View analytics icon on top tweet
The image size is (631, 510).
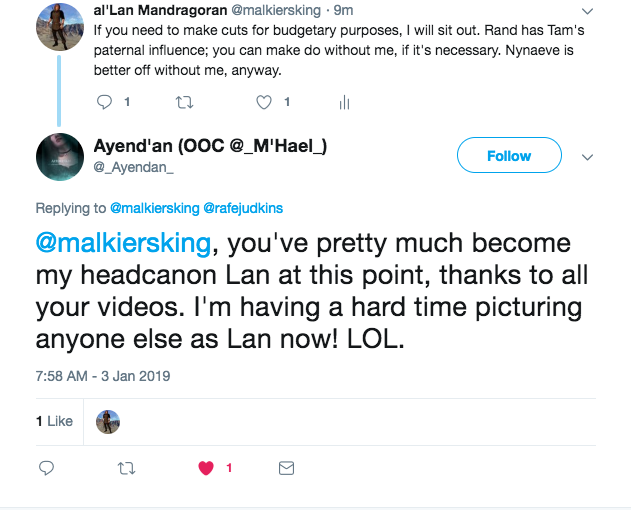click(343, 101)
